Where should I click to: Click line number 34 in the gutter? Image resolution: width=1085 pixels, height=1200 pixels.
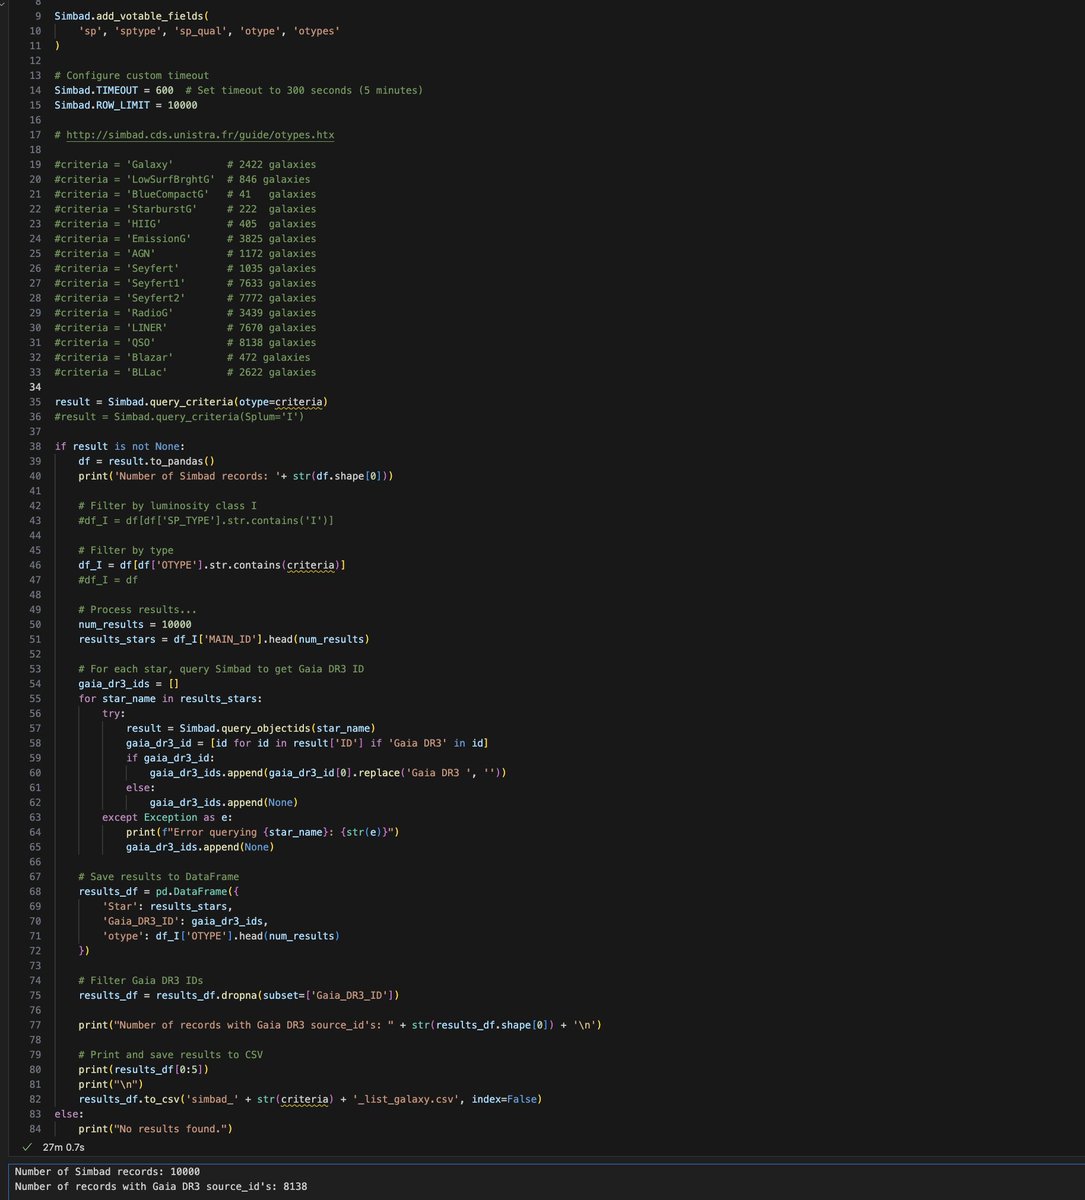35,387
